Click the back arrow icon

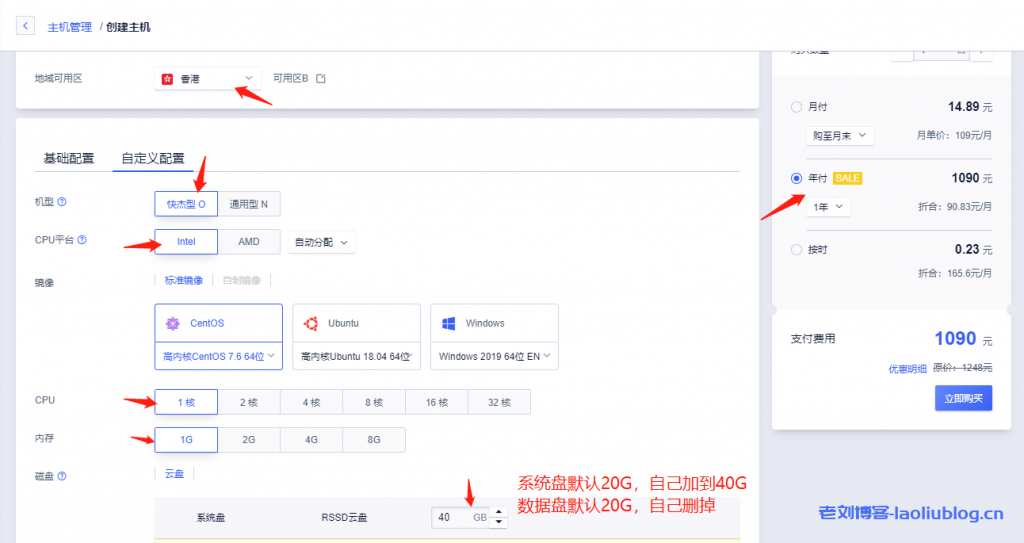pyautogui.click(x=25, y=26)
